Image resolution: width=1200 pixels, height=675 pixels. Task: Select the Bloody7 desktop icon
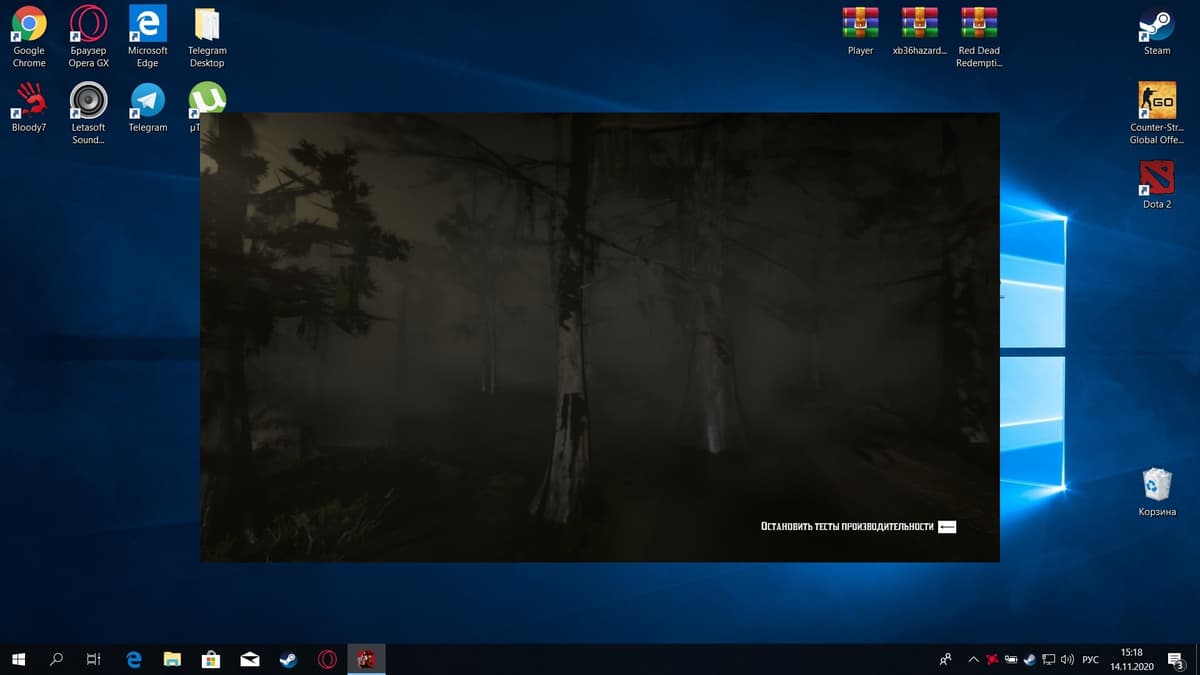click(x=29, y=102)
